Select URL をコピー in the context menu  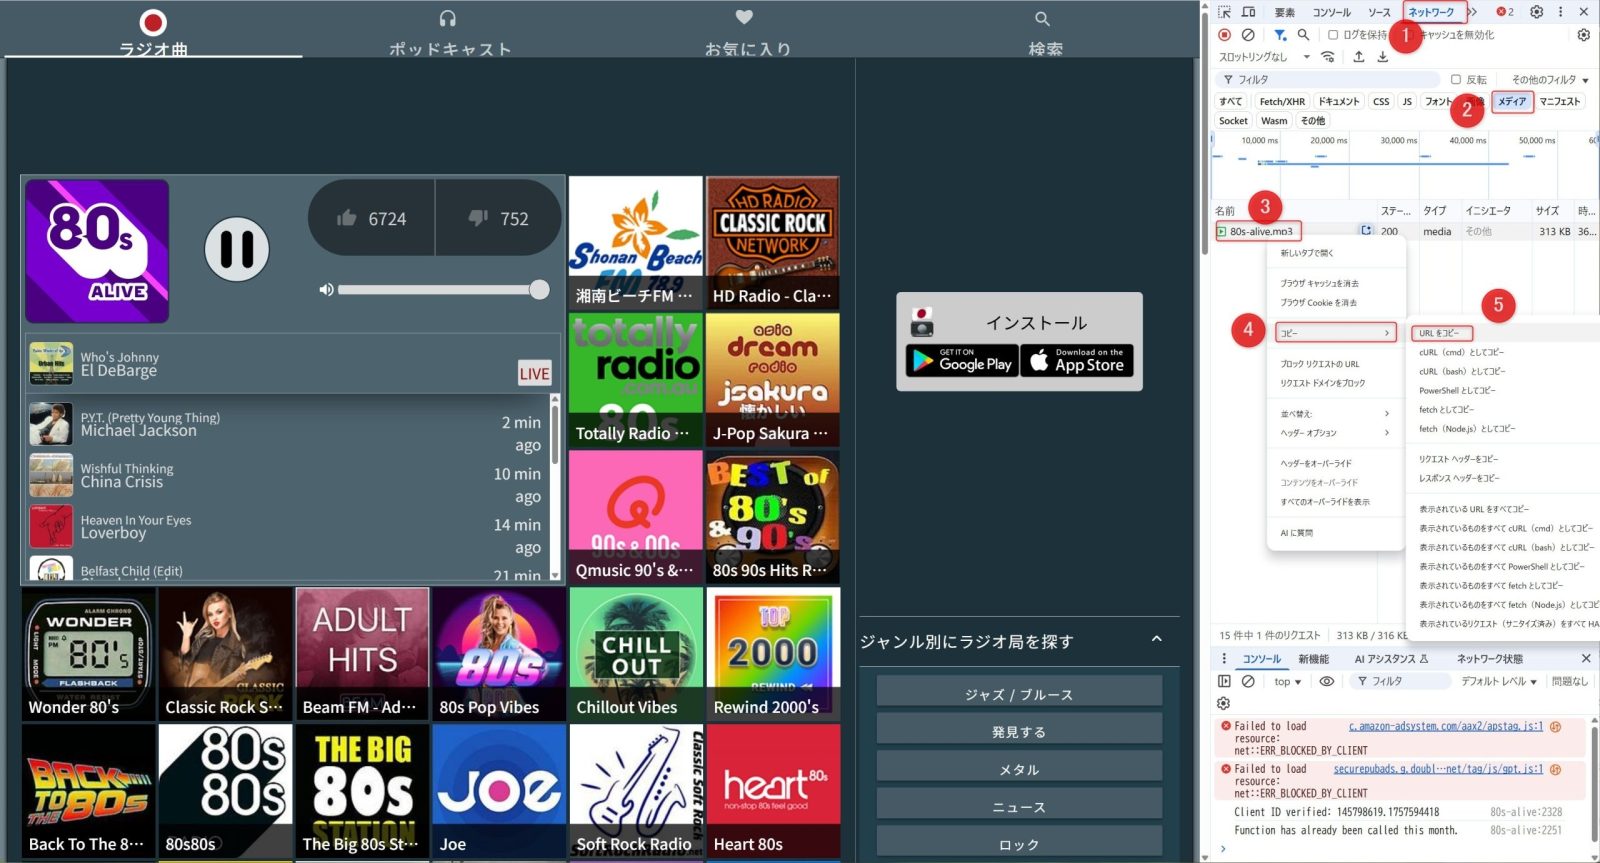coord(1440,333)
